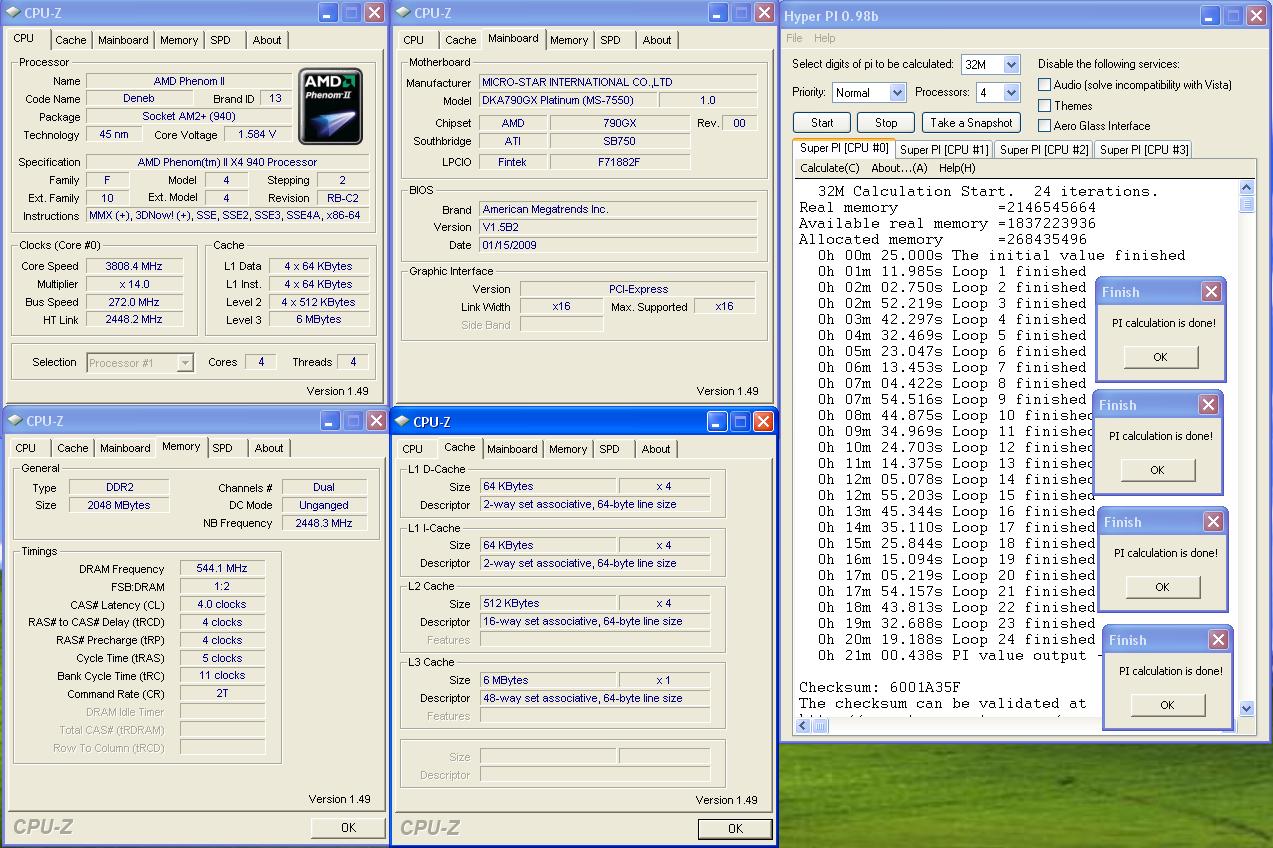The image size is (1273, 848).
Task: Click the Start button in Hyper PI
Action: (x=822, y=123)
